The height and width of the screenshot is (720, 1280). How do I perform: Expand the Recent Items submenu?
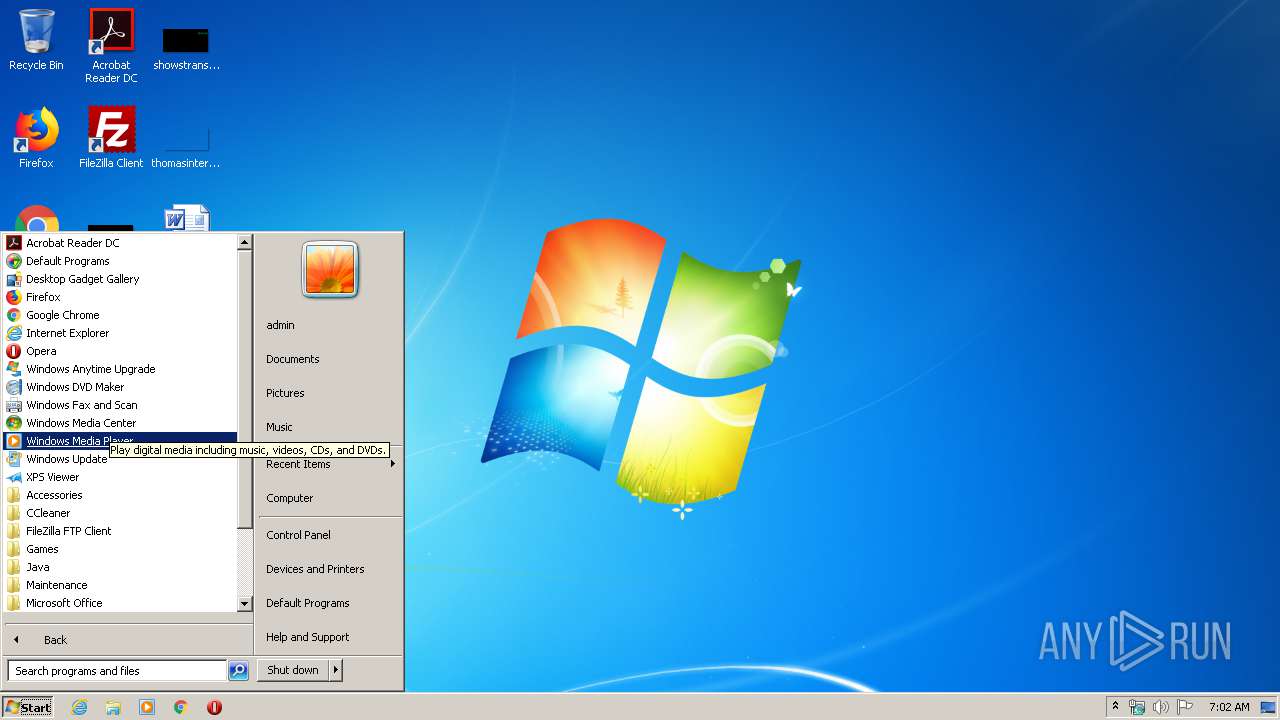click(330, 464)
